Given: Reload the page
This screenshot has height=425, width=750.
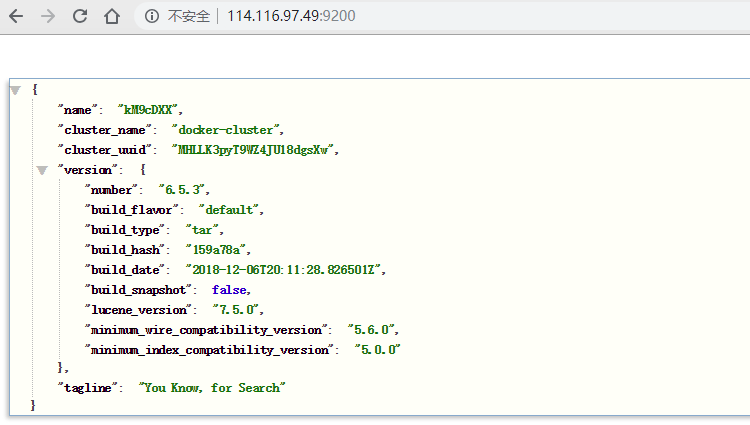Looking at the screenshot, I should coord(80,16).
